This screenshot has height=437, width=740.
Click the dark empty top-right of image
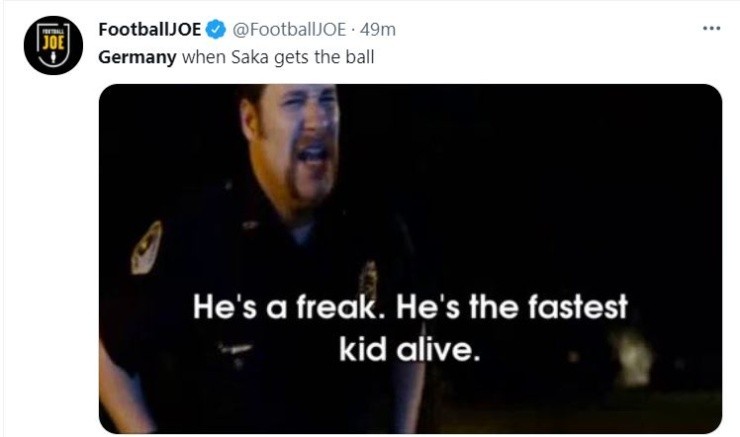click(620, 150)
